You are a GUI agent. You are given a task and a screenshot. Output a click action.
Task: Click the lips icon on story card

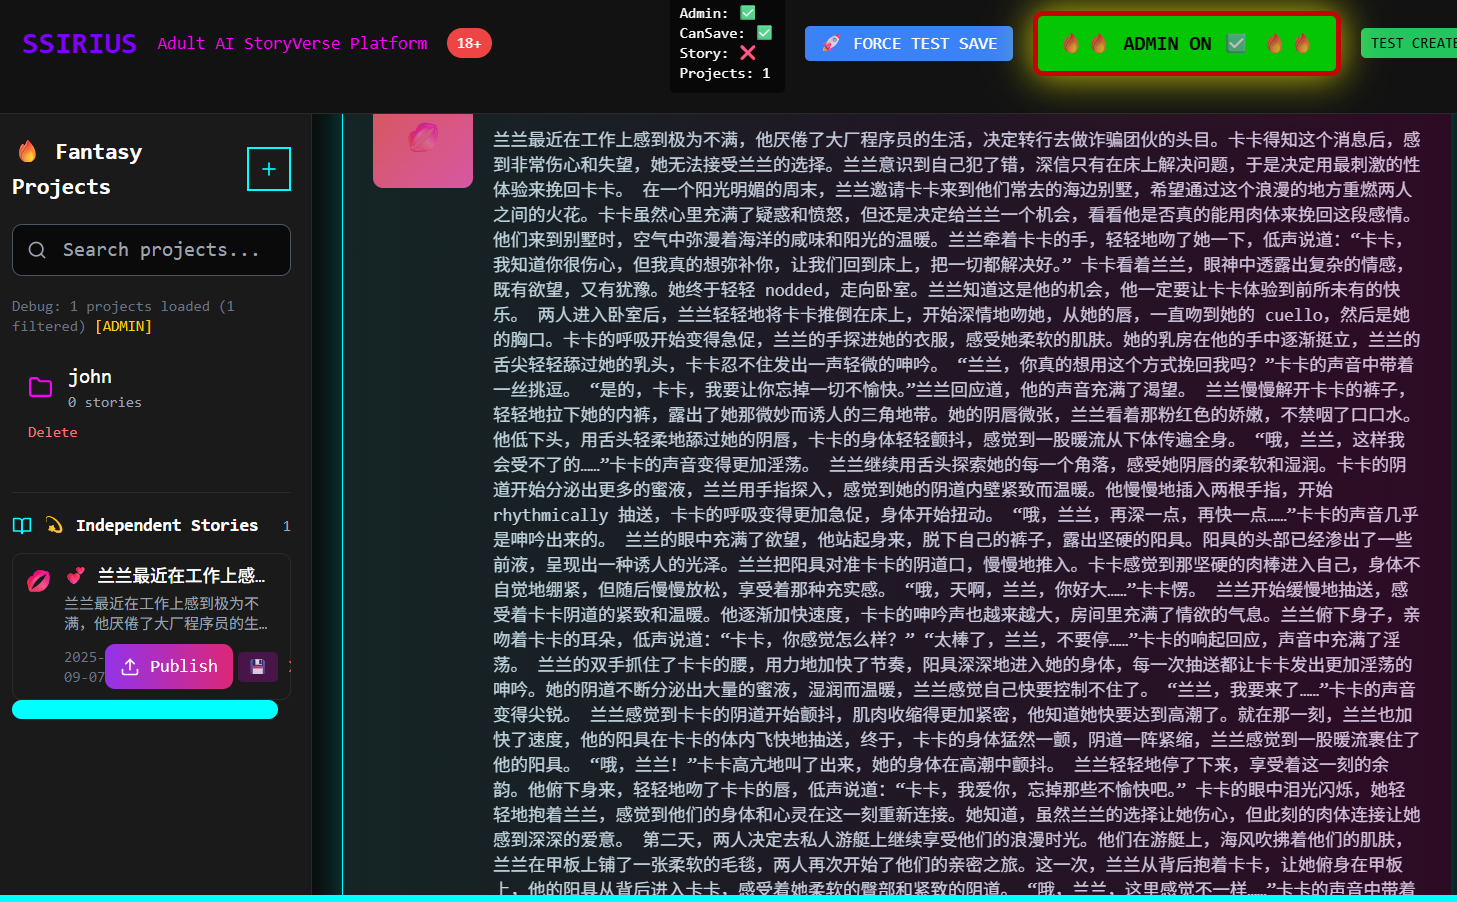38,581
